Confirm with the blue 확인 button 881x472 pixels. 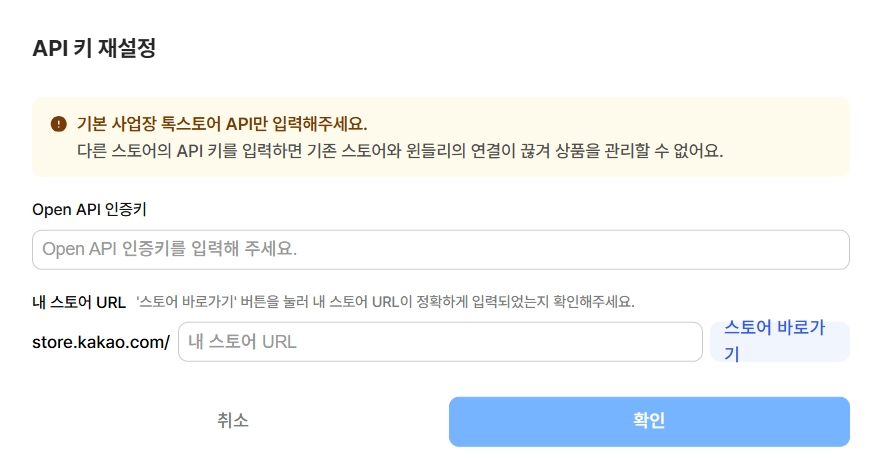(649, 421)
